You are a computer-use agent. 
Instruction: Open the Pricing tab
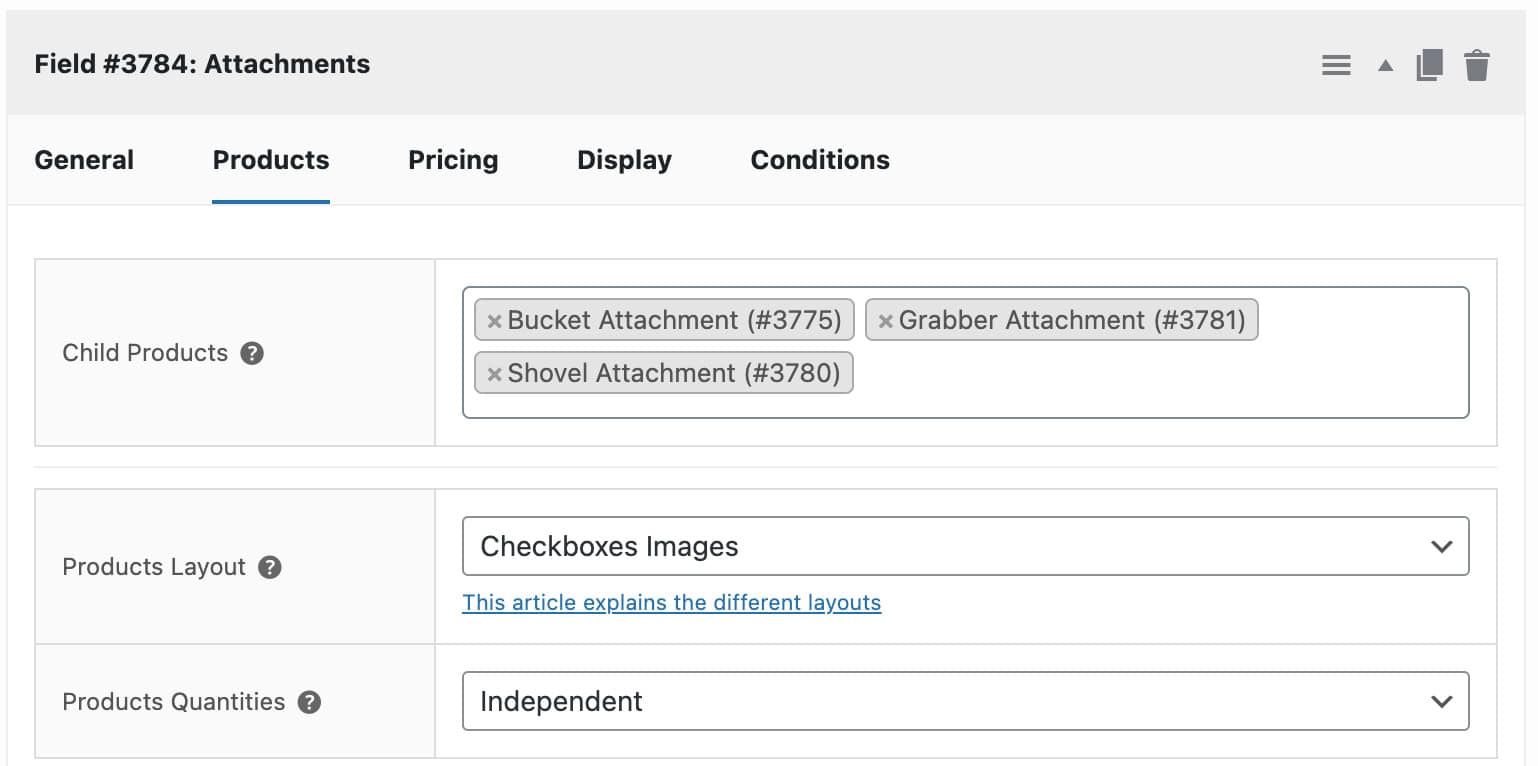[x=452, y=160]
